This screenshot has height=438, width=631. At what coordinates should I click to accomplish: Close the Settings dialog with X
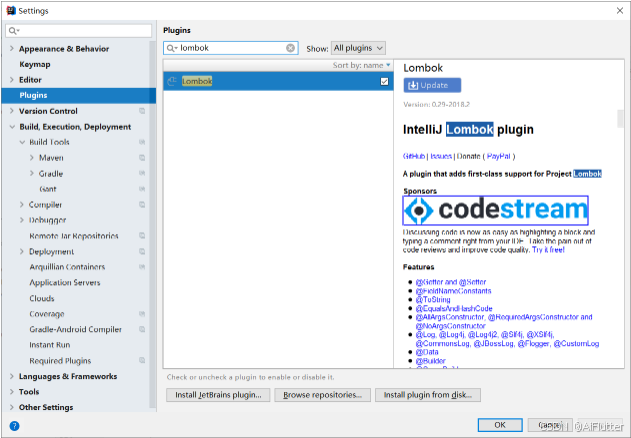(620, 10)
